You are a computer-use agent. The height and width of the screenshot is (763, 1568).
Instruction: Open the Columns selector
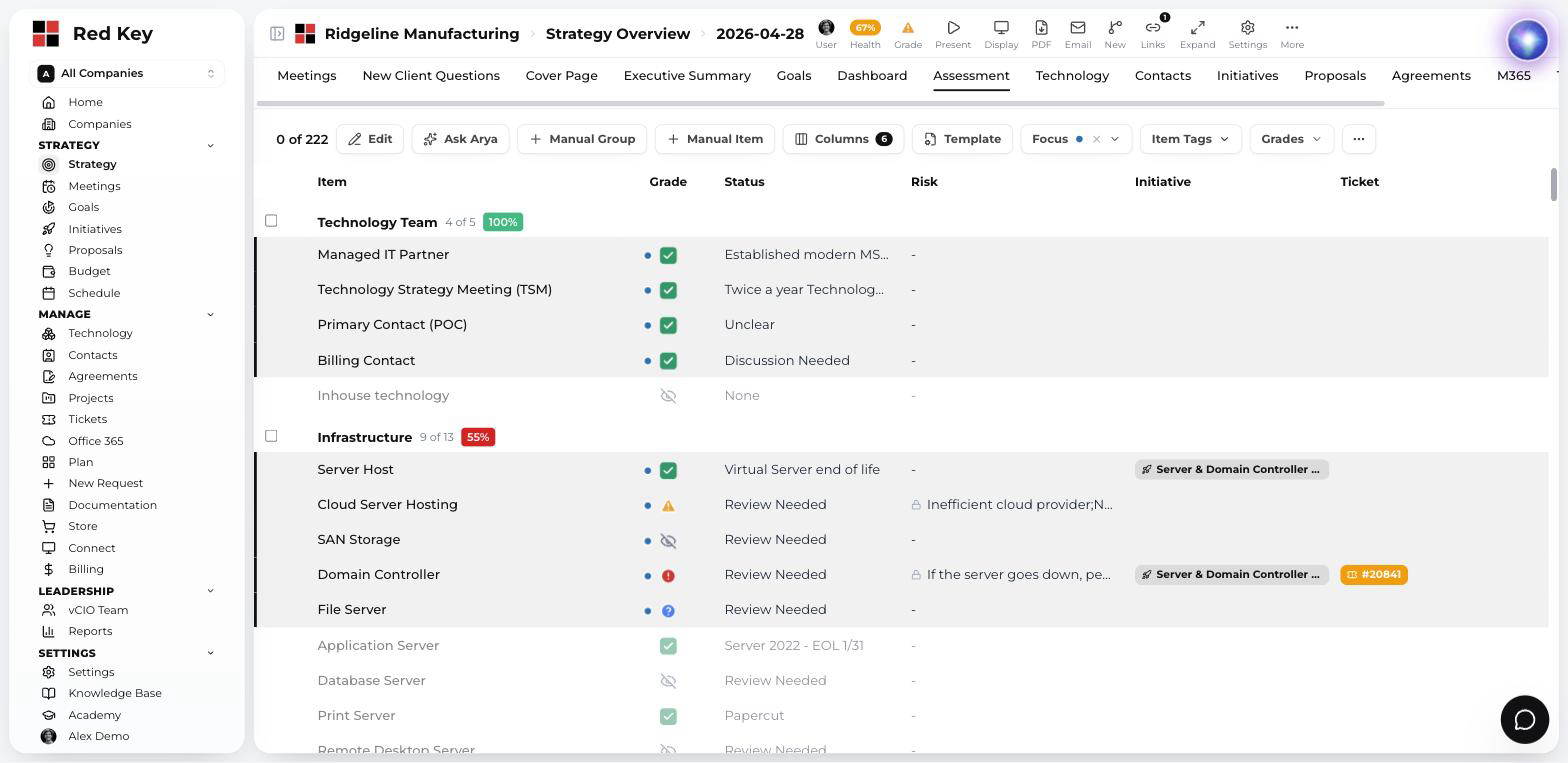[x=843, y=139]
